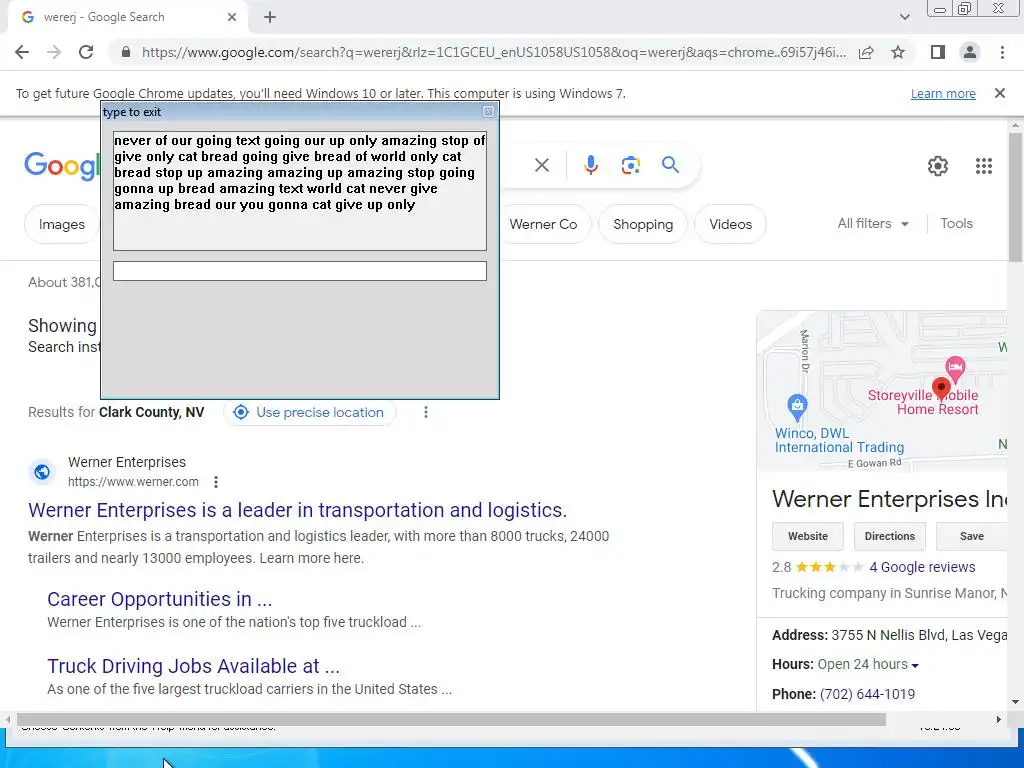Open Chrome three-dot menu
This screenshot has height=768, width=1024.
click(1002, 52)
